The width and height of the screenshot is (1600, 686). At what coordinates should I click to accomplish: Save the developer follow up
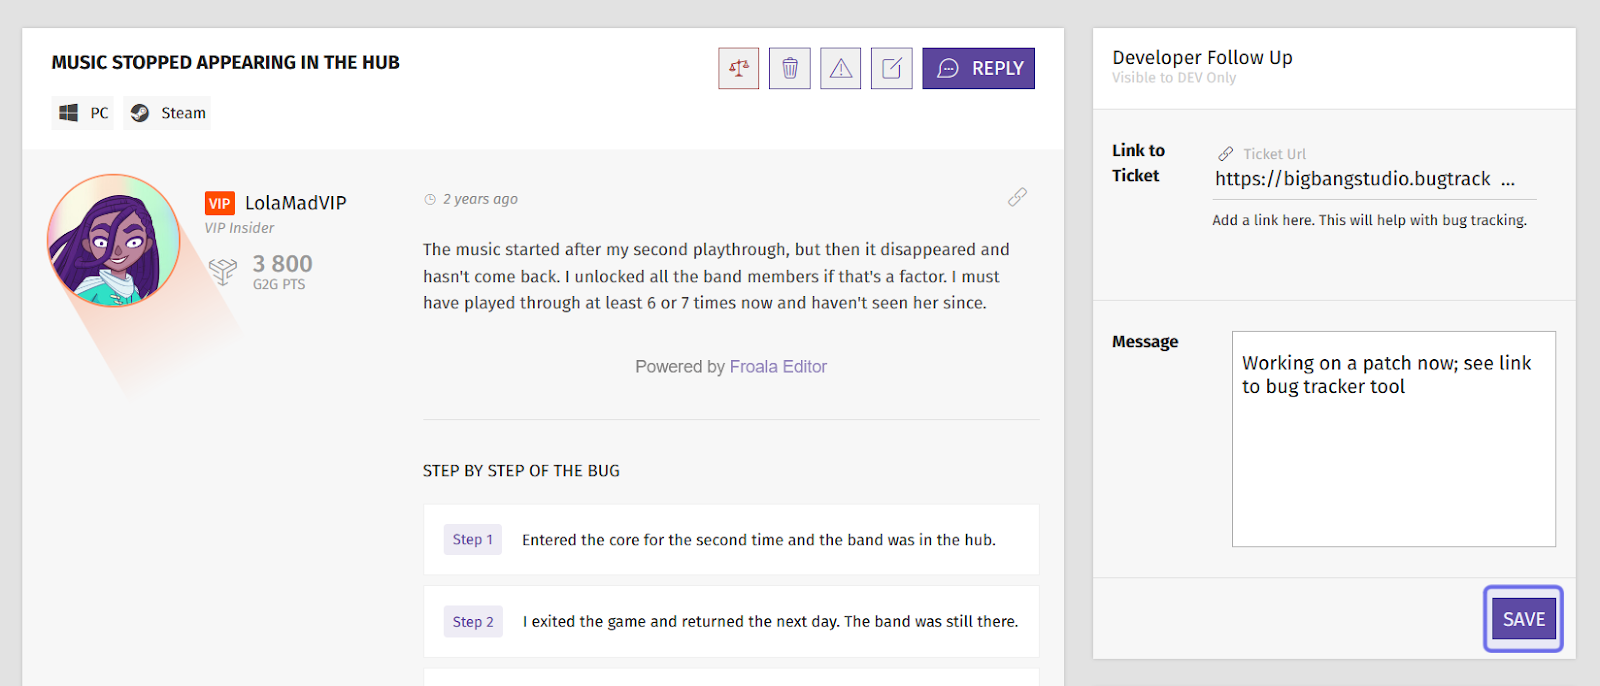[x=1523, y=619]
